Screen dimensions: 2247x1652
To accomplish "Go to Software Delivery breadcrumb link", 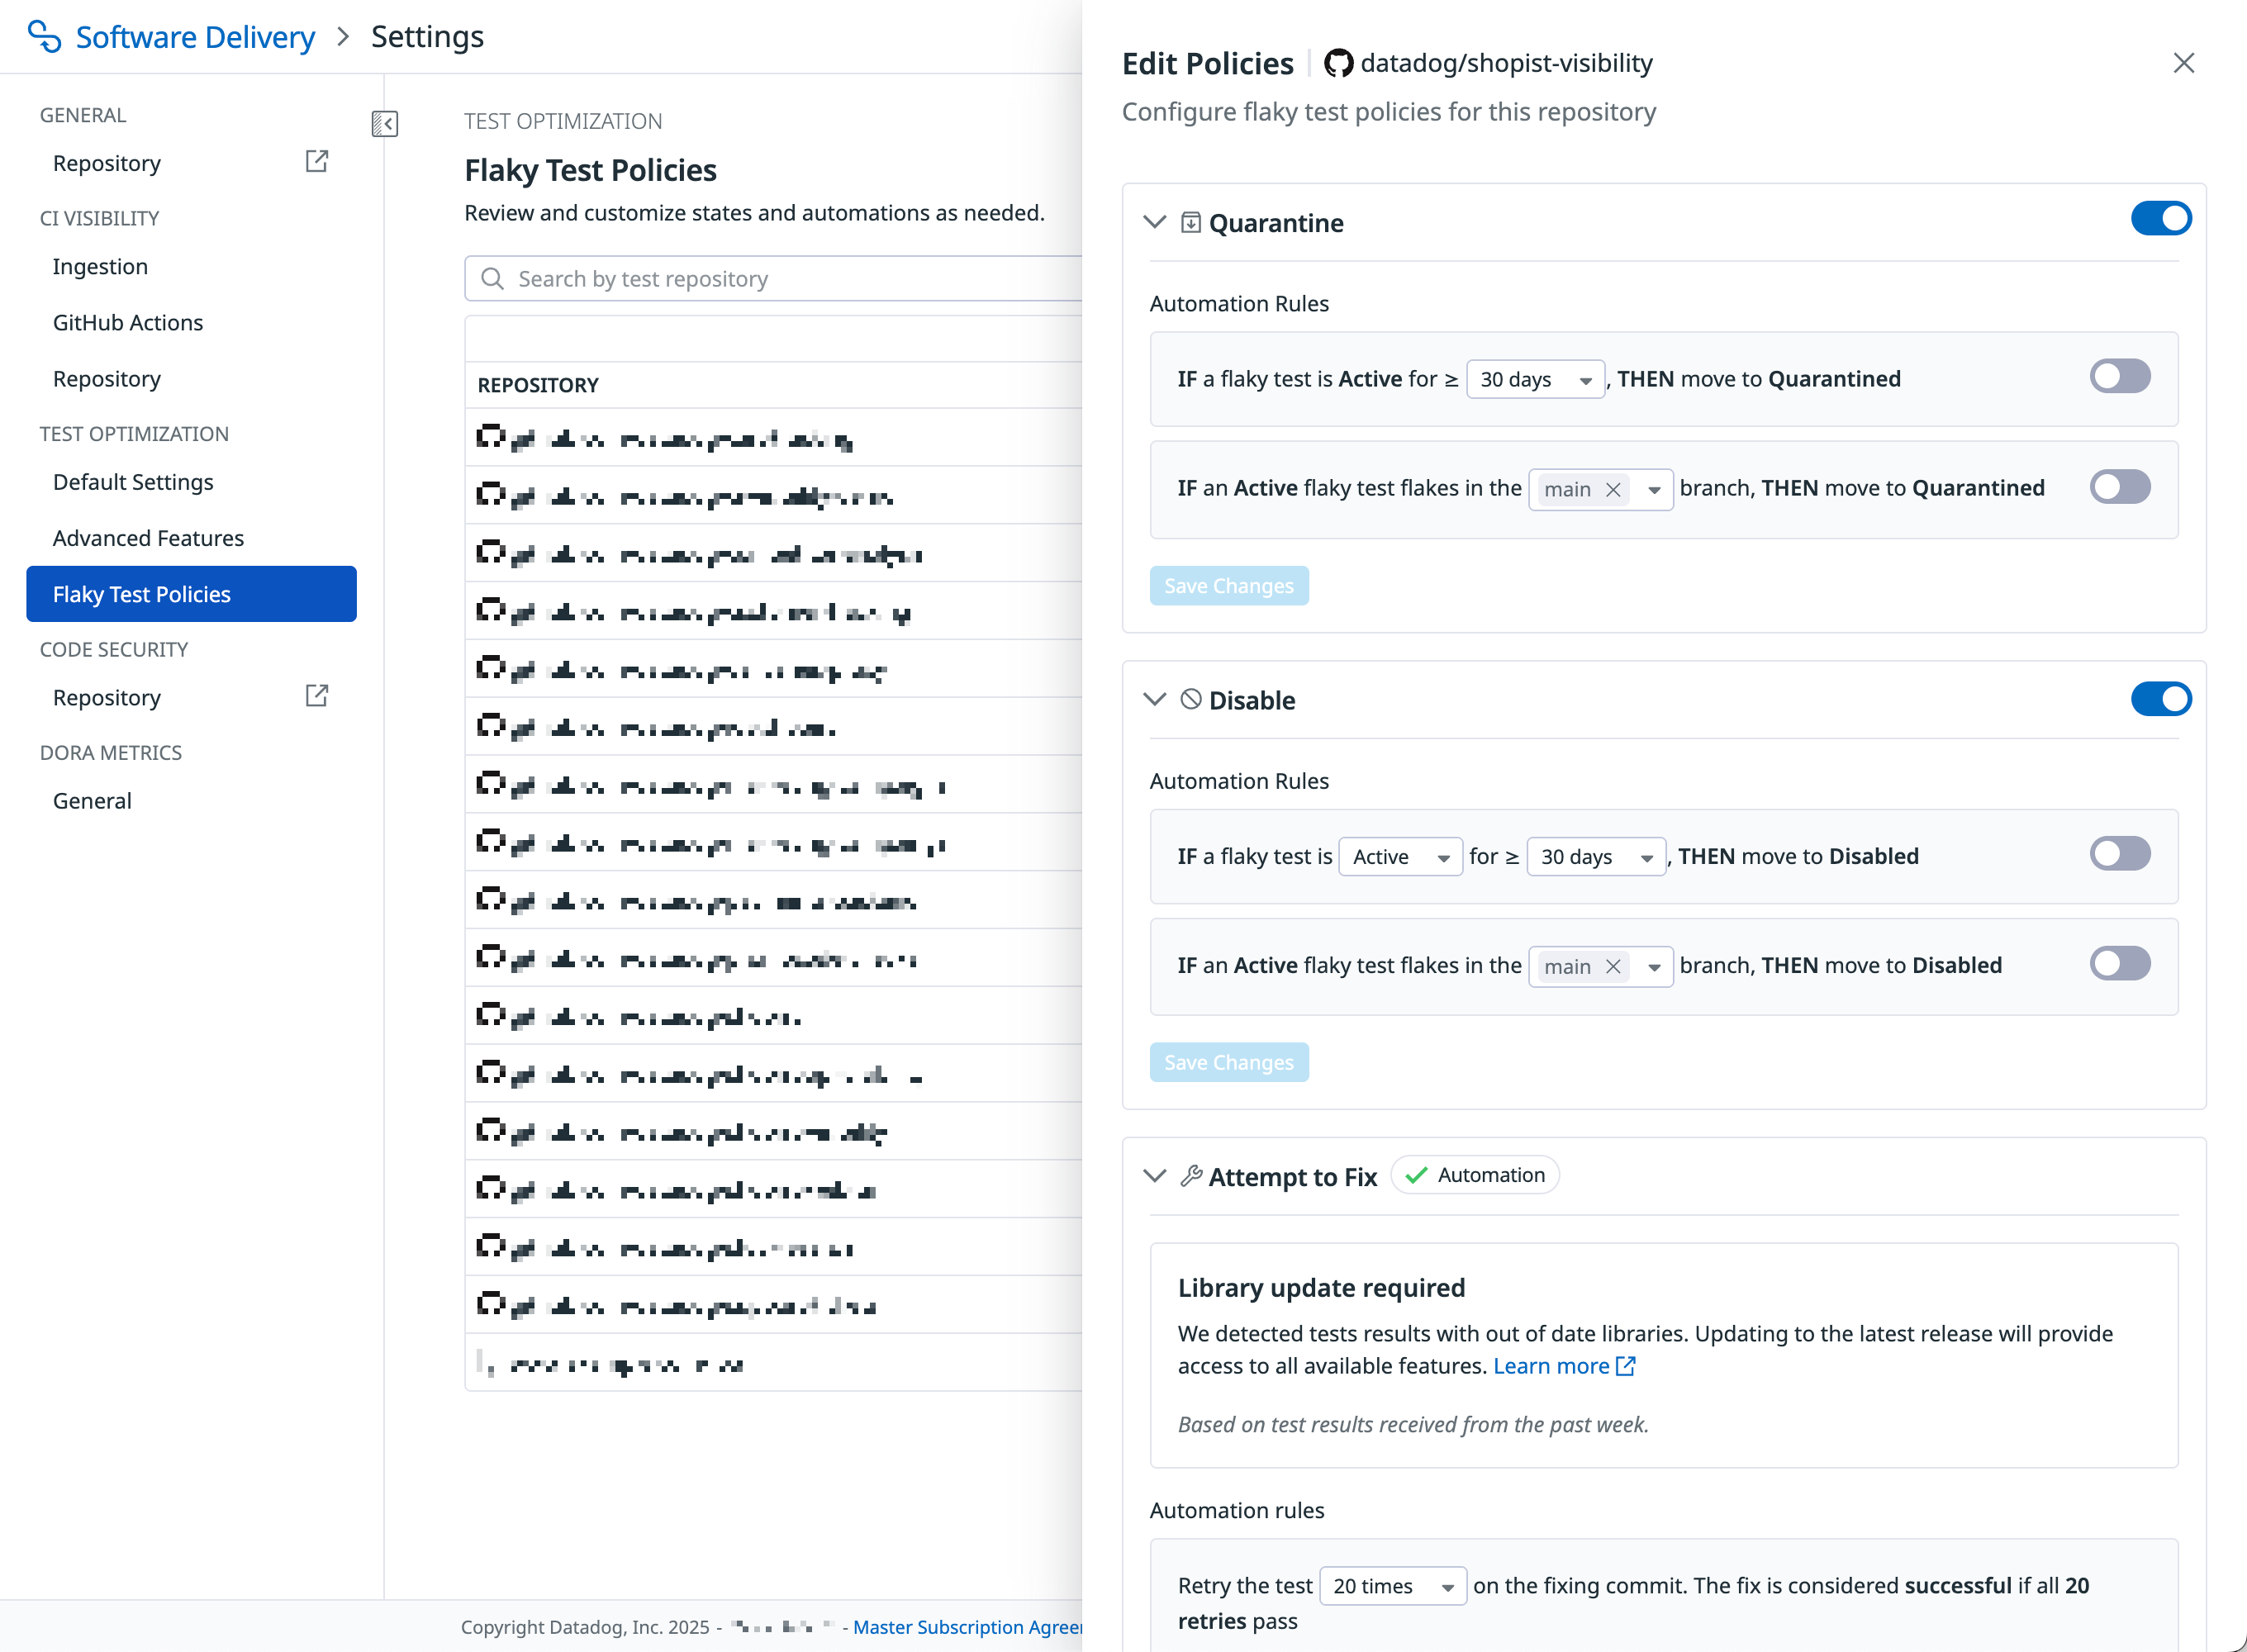I will coord(195,36).
